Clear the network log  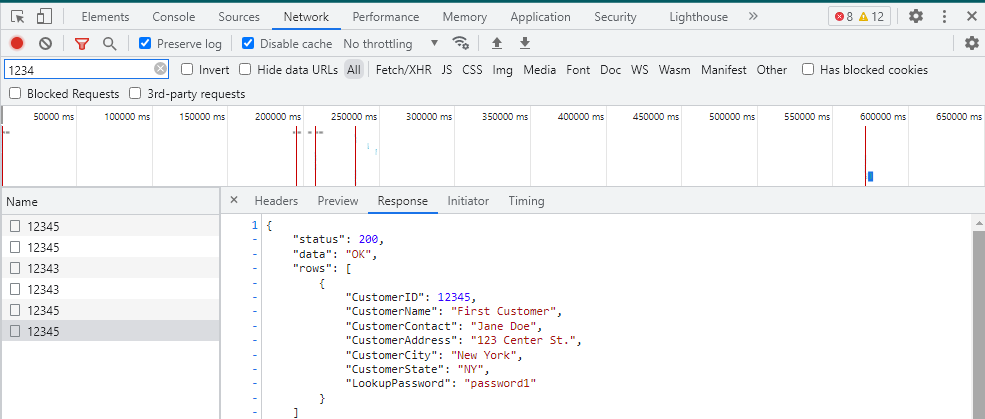45,43
